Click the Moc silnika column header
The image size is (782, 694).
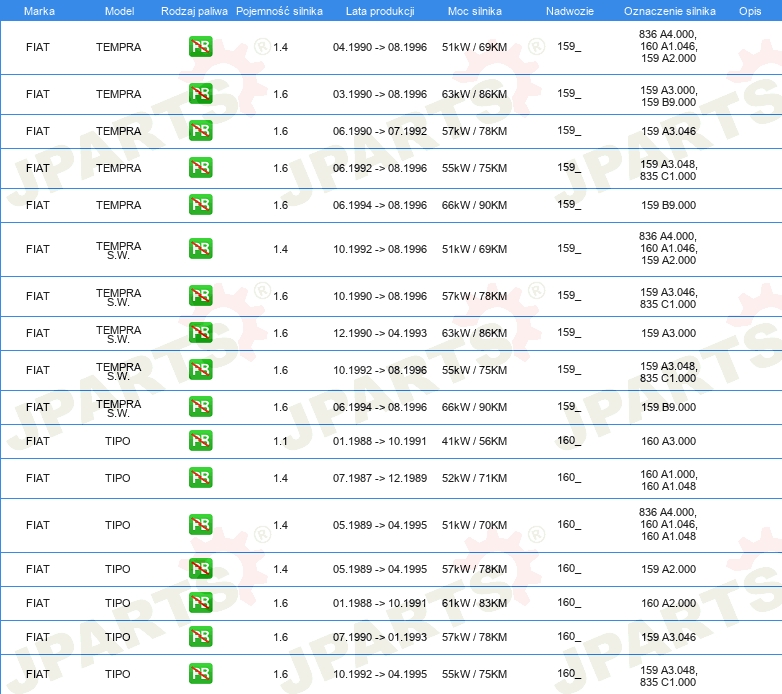(474, 11)
